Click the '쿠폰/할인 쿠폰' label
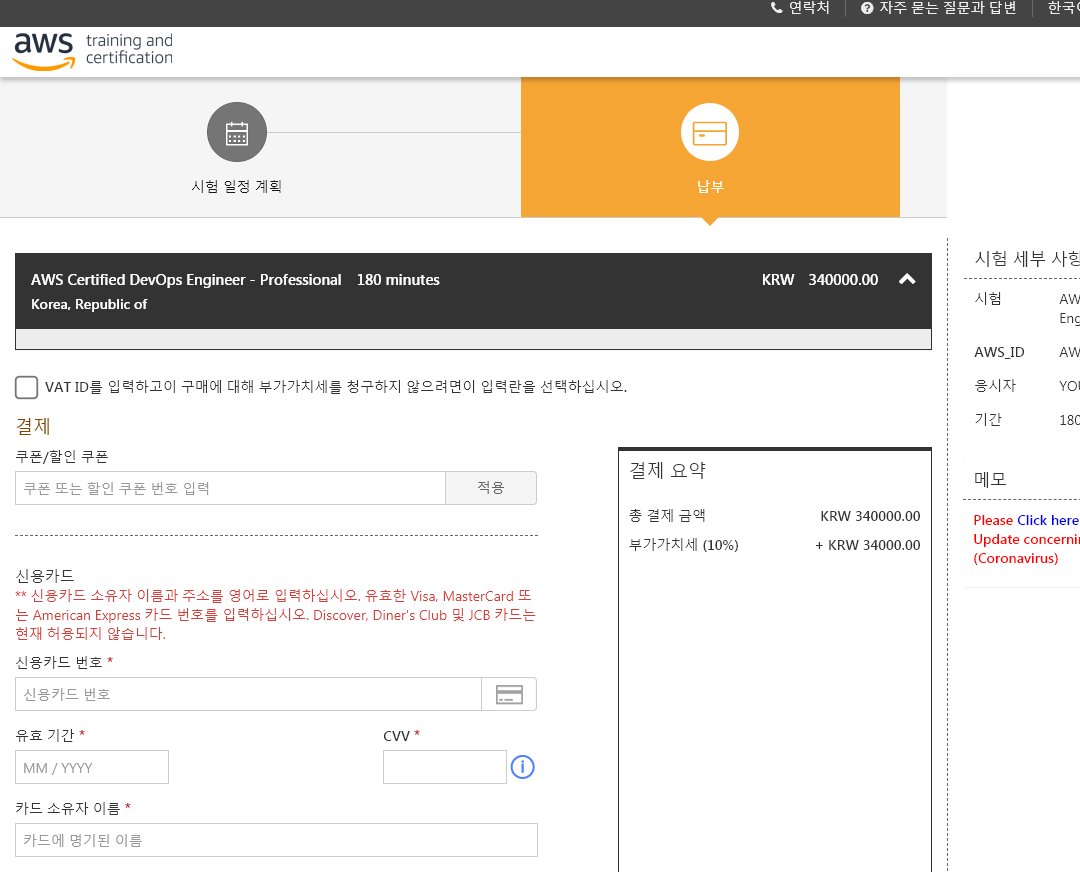Image resolution: width=1080 pixels, height=872 pixels. click(x=62, y=457)
